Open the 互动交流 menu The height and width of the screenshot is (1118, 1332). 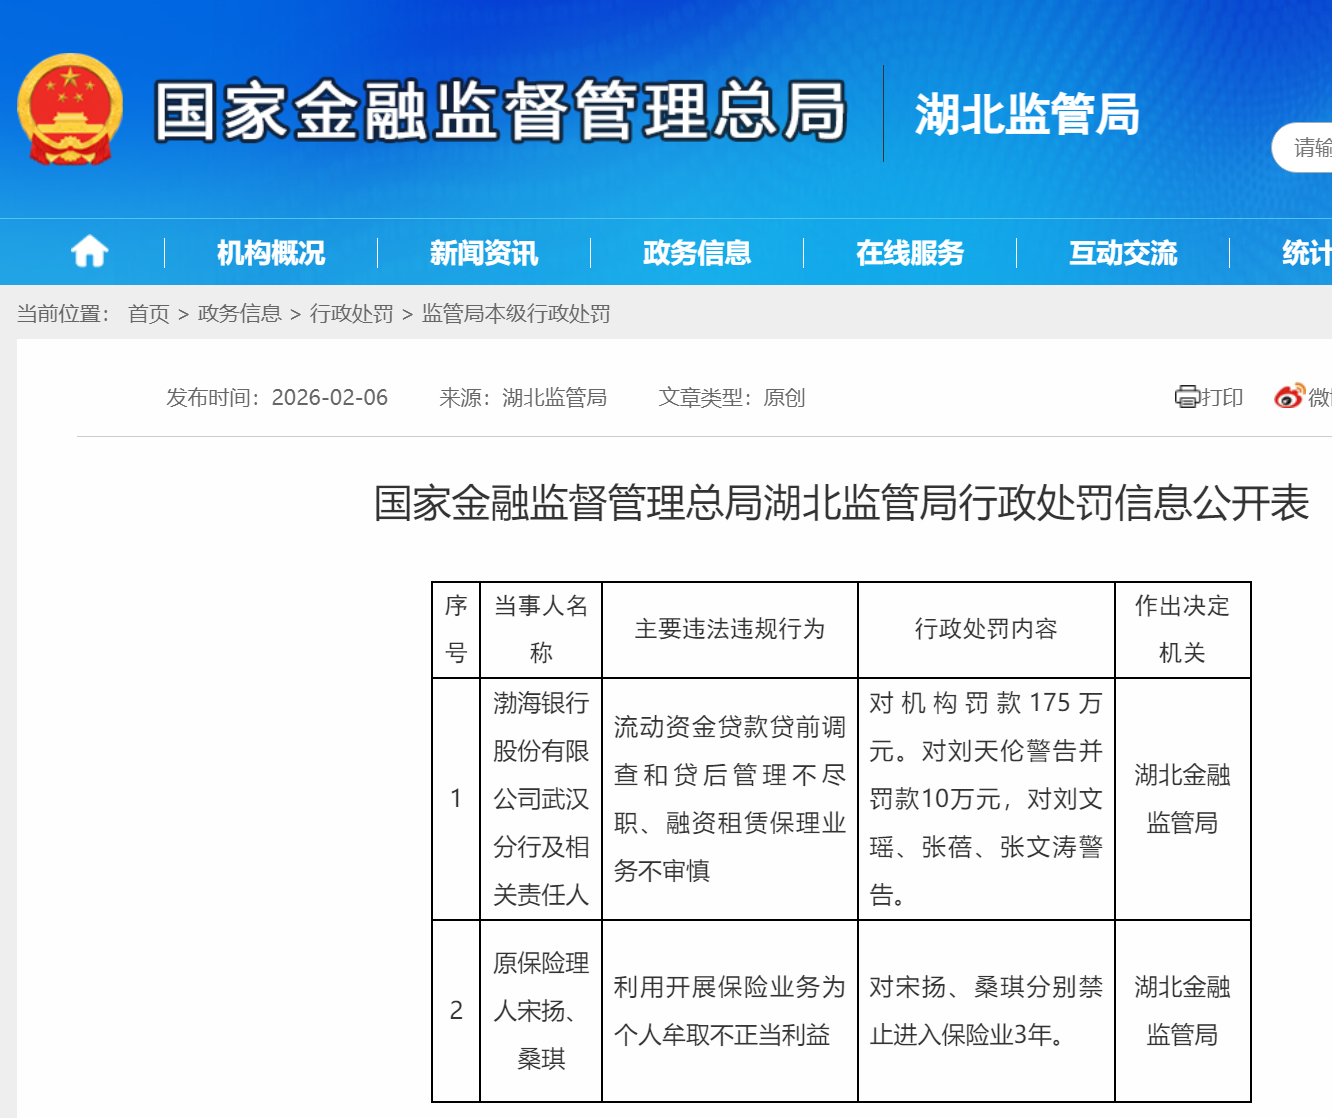click(x=1123, y=253)
